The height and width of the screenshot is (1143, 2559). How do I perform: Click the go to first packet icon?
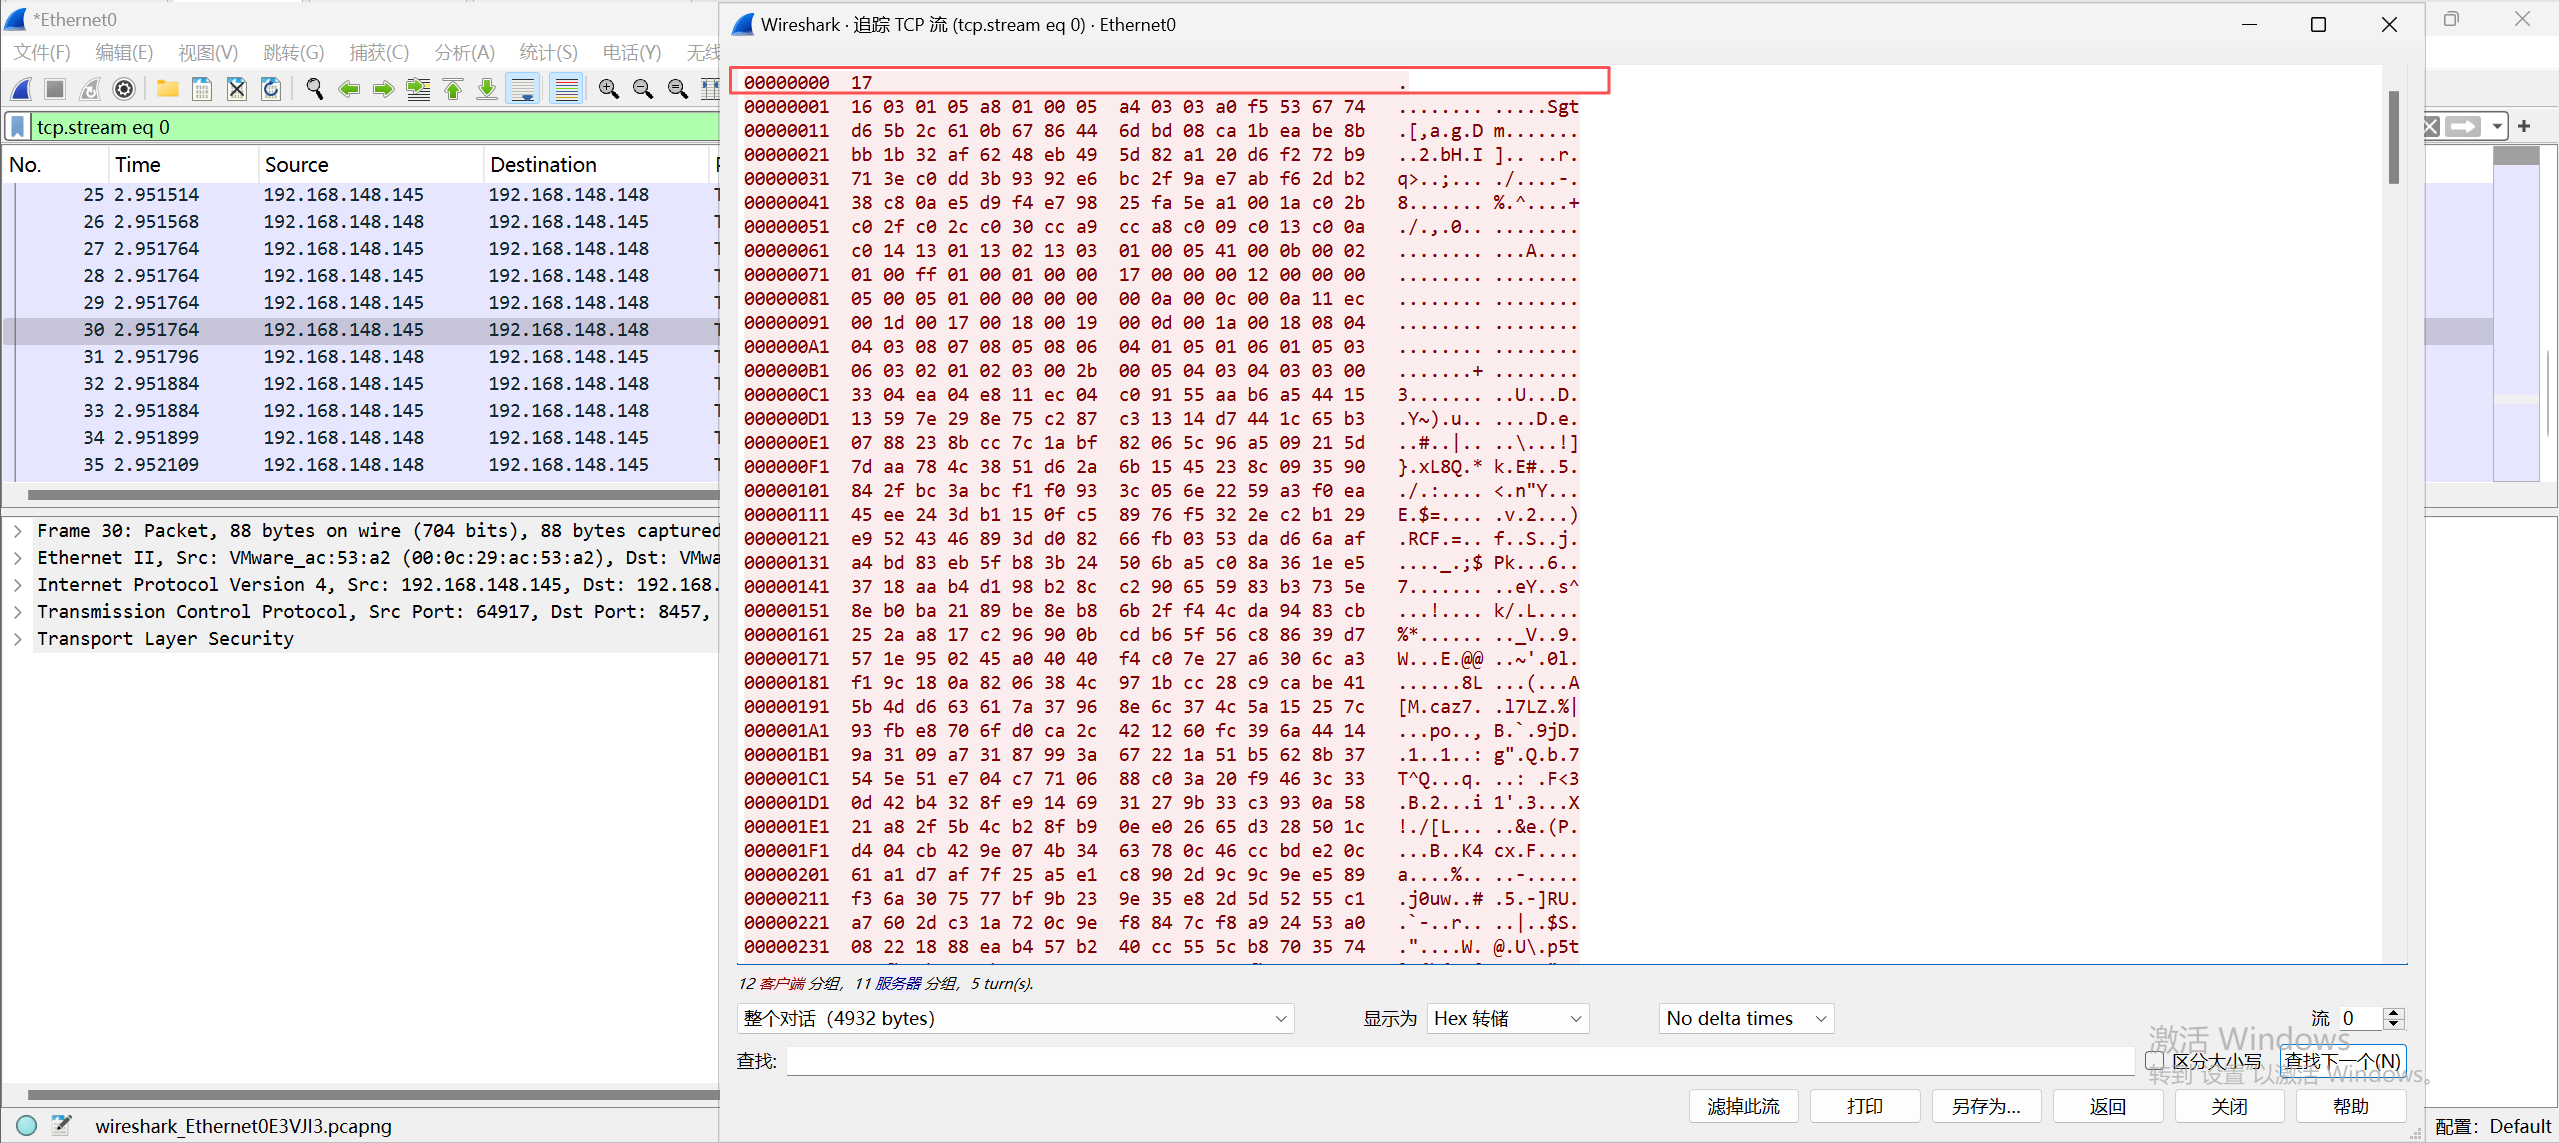[453, 89]
